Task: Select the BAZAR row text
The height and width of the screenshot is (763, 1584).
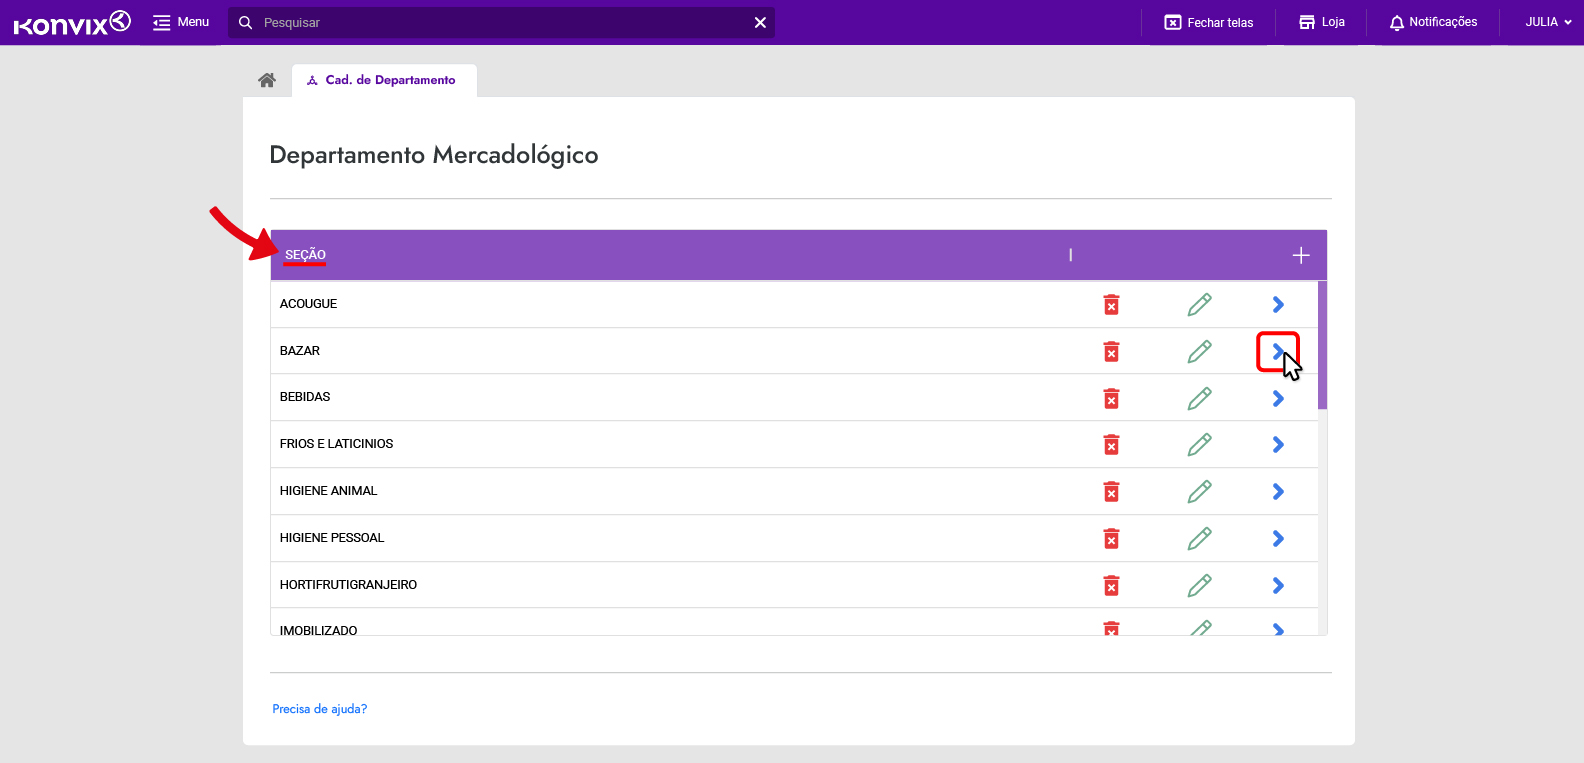Action: click(300, 351)
